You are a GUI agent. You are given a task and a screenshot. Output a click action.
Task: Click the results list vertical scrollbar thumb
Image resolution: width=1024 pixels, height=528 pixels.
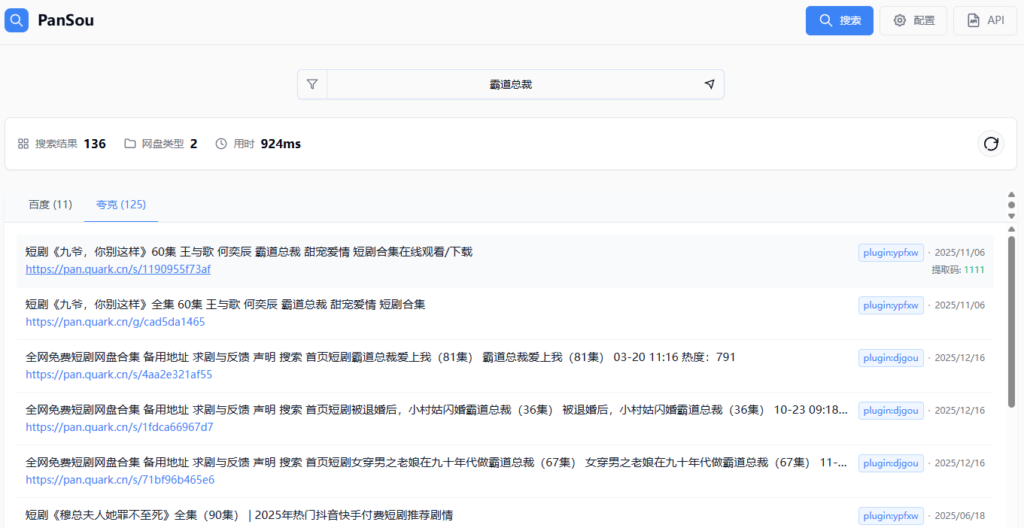[x=1012, y=322]
